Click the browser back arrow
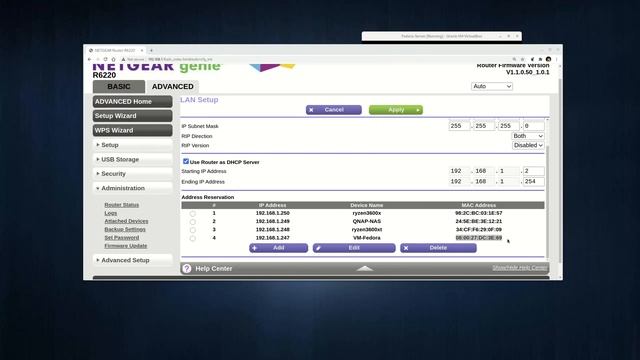This screenshot has width=640, height=360. [x=90, y=59]
